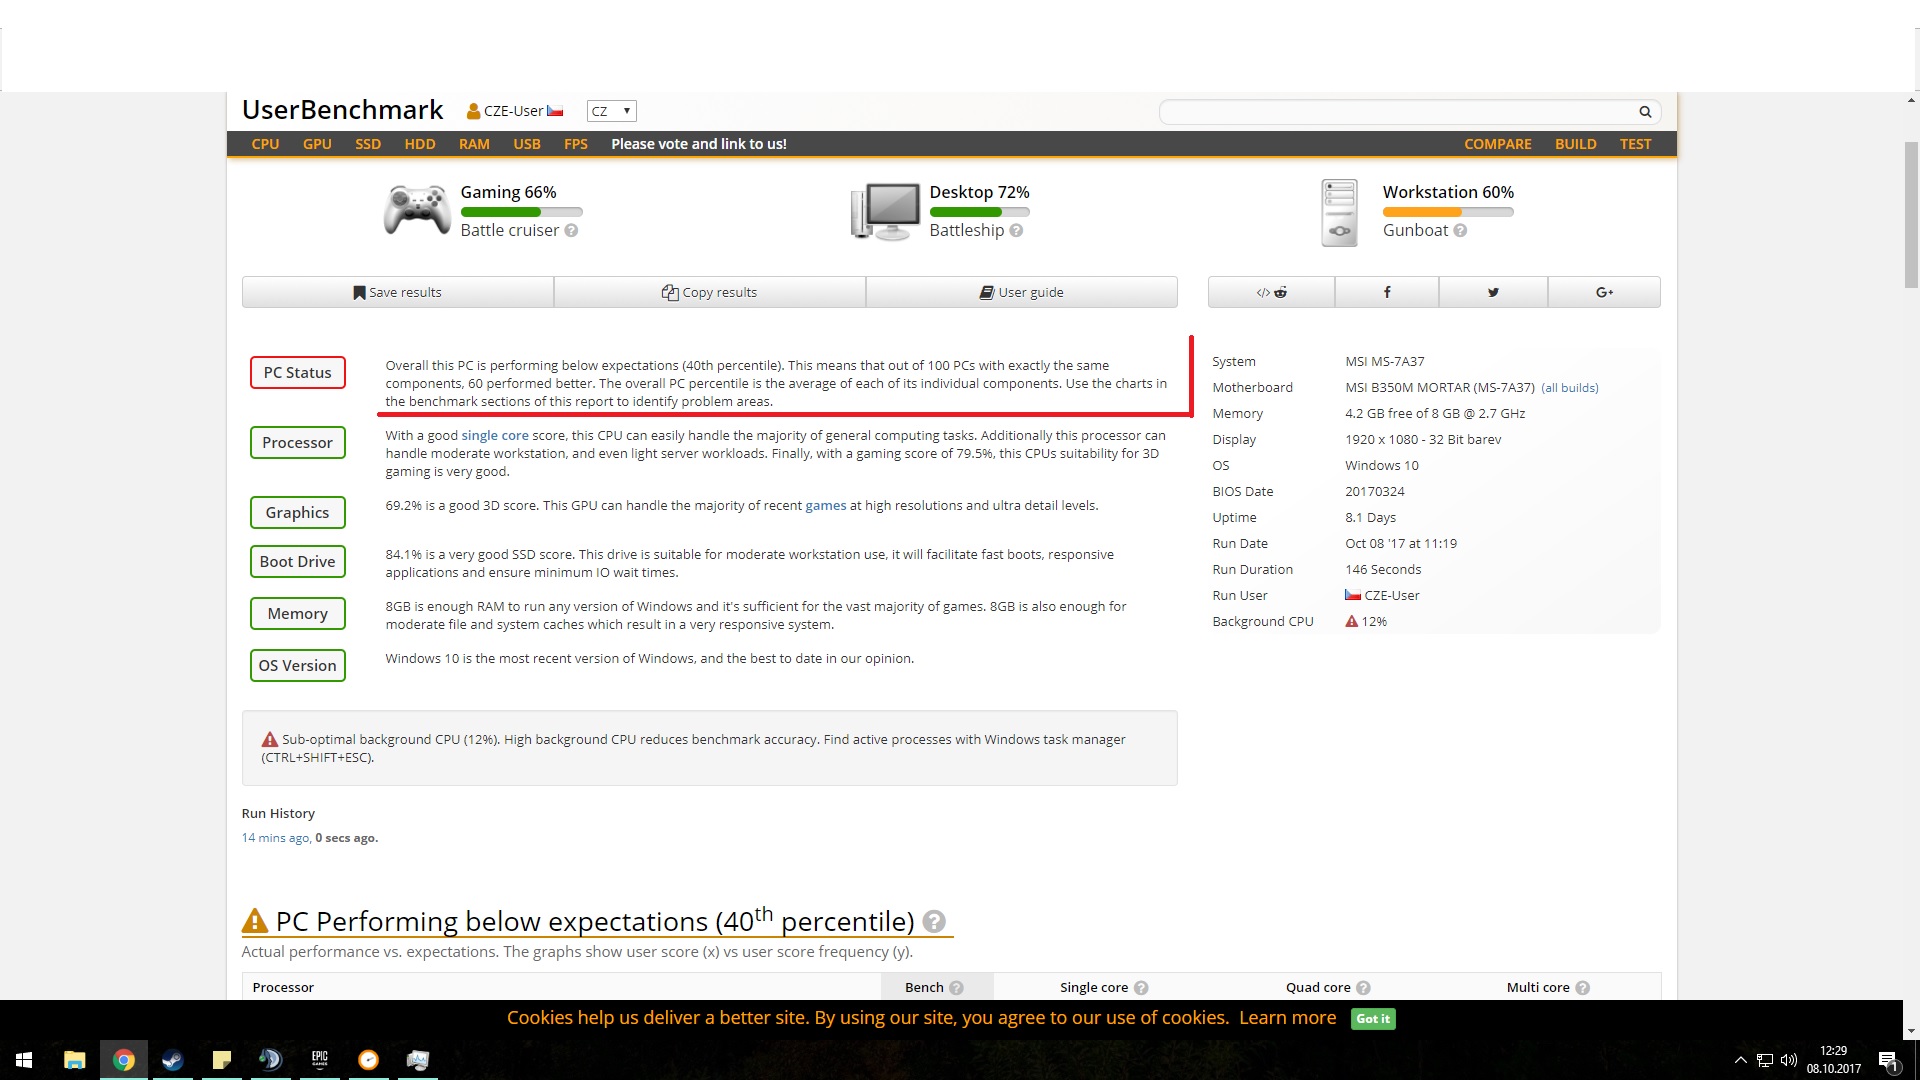The height and width of the screenshot is (1080, 1920).
Task: Open the volume control in system tray
Action: click(x=1789, y=1060)
